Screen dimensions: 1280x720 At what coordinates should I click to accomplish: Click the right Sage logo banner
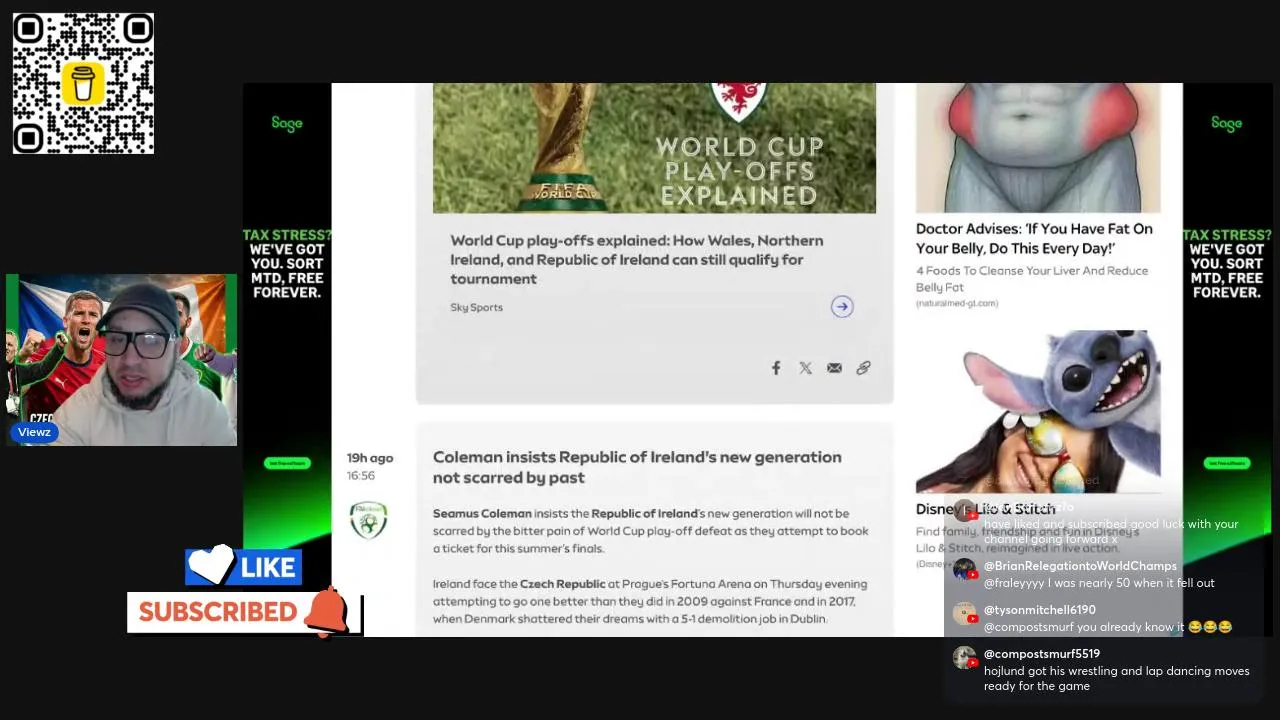pyautogui.click(x=1226, y=123)
